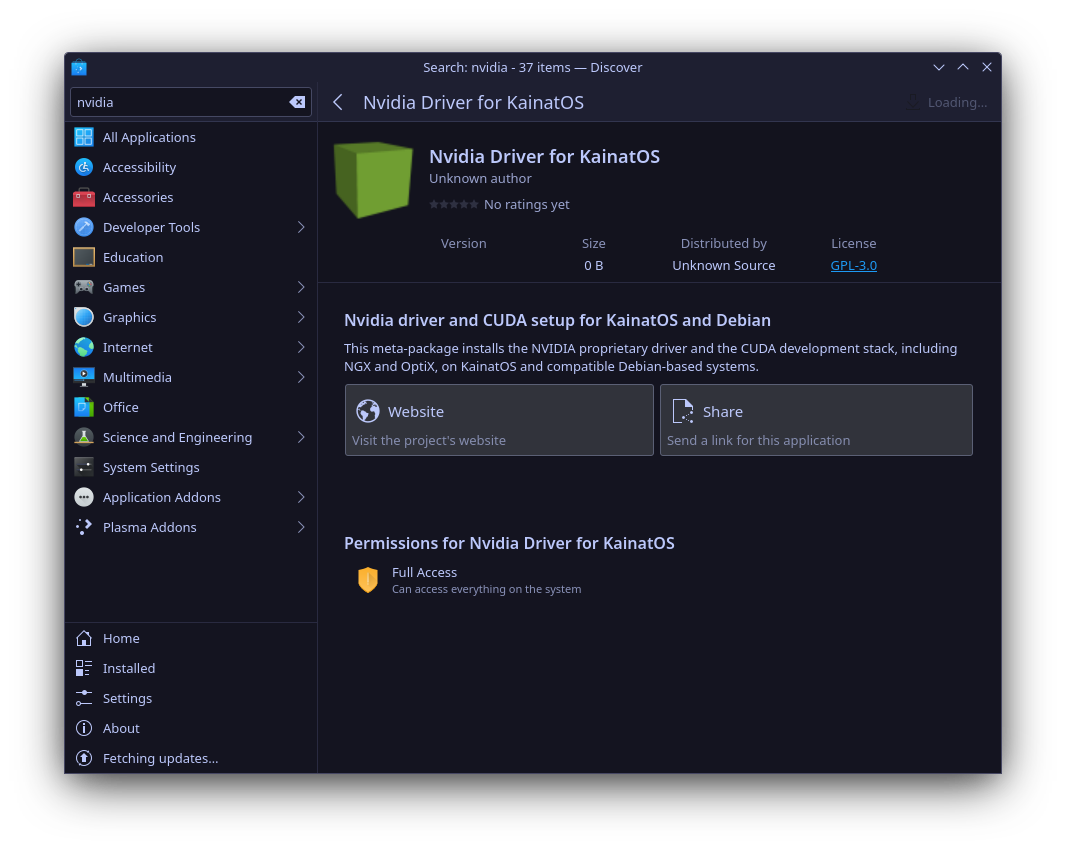This screenshot has height=850, width=1066.
Task: Click the Office category icon
Action: pyautogui.click(x=84, y=407)
